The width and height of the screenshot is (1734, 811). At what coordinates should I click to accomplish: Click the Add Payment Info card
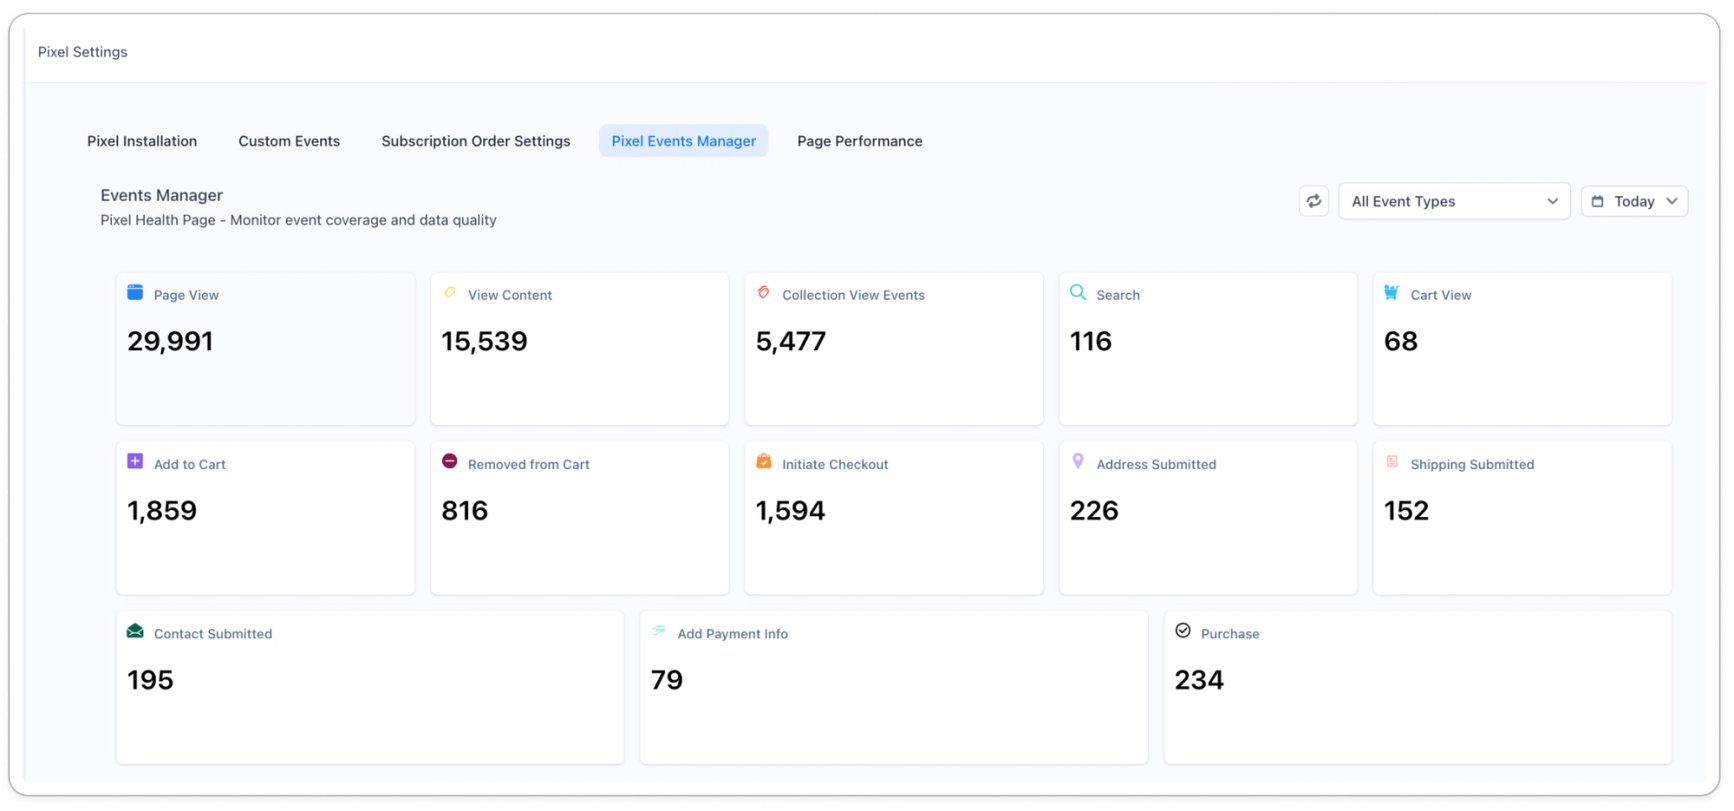[x=893, y=687]
